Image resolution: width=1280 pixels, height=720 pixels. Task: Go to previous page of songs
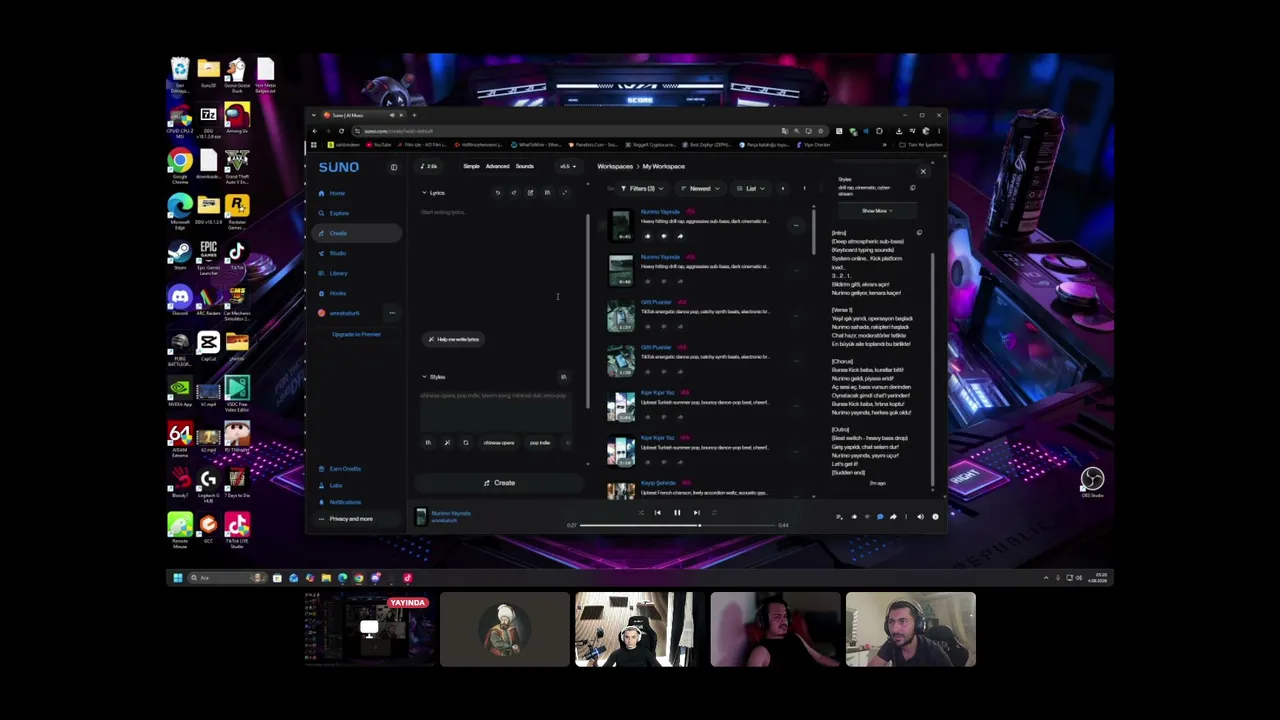[x=783, y=189]
